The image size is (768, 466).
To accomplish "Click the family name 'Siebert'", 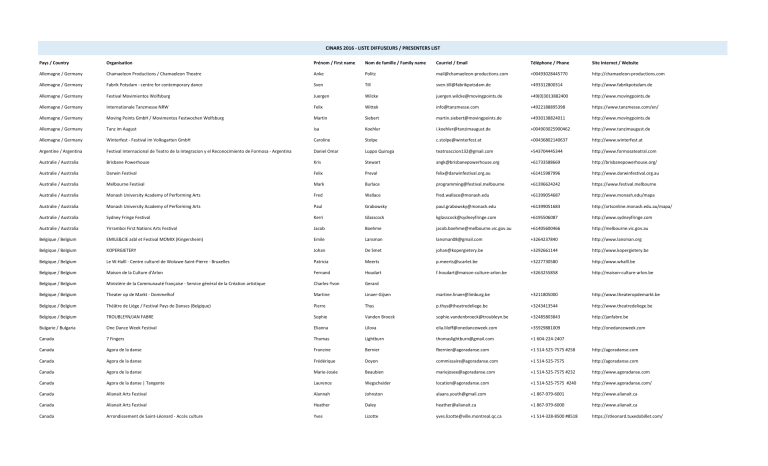I will click(x=372, y=118).
